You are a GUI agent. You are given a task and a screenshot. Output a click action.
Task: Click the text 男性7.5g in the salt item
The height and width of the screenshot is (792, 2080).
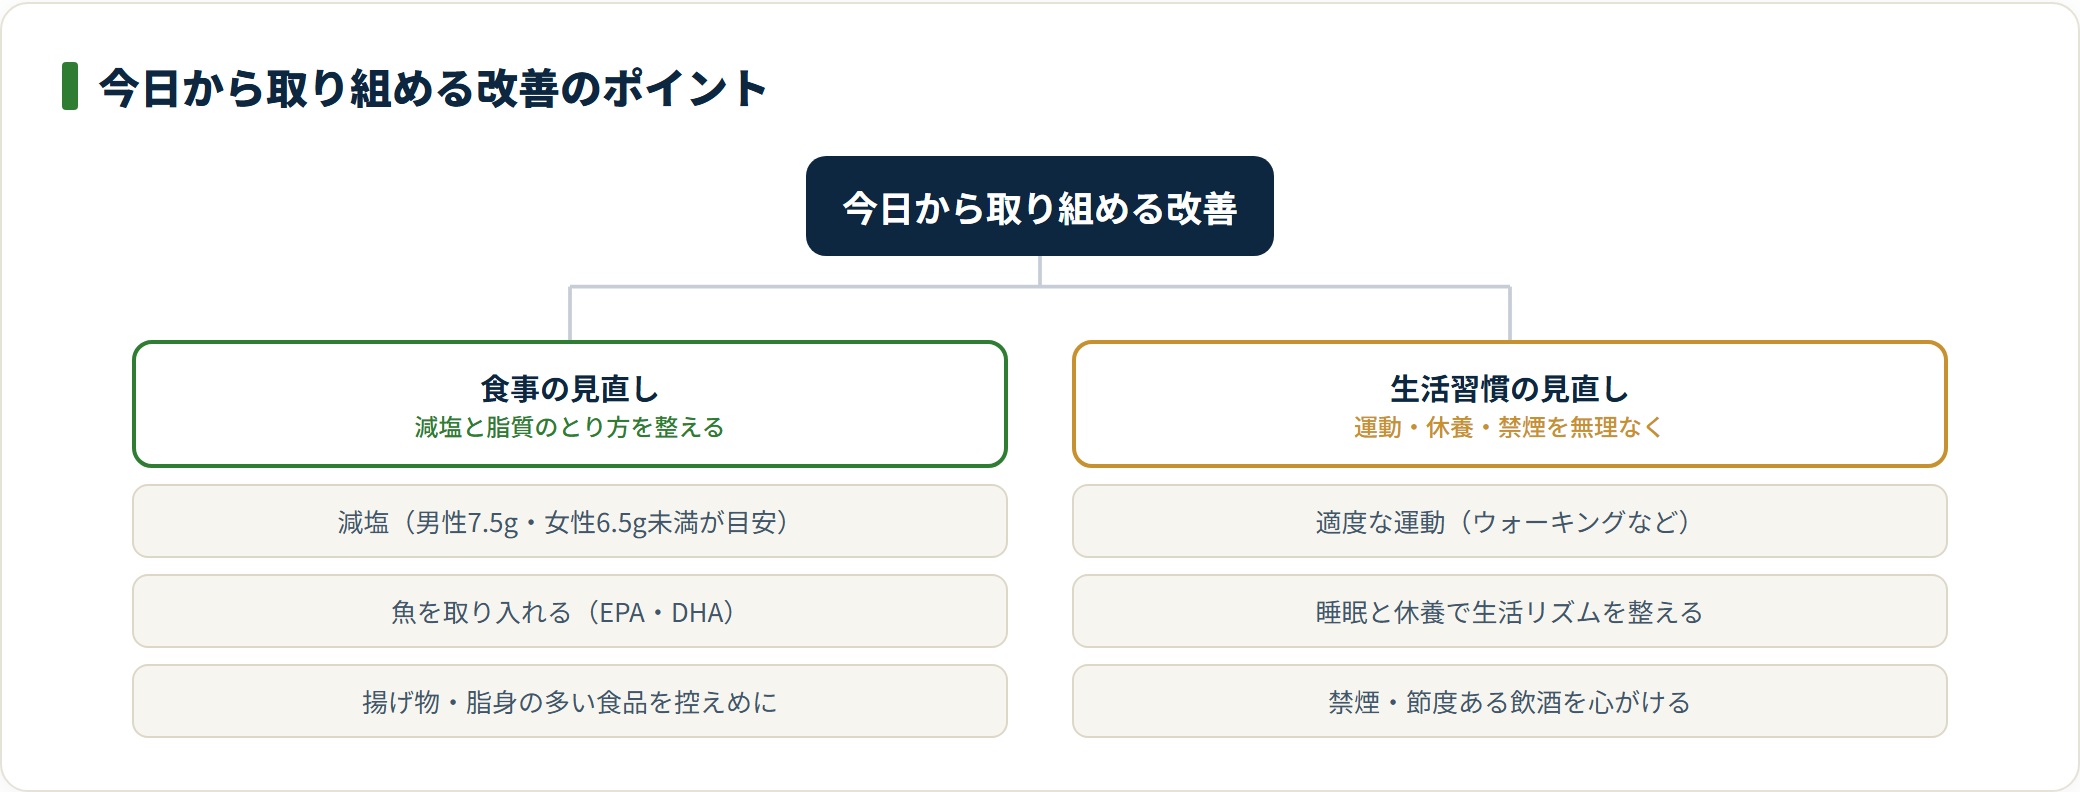tap(467, 522)
